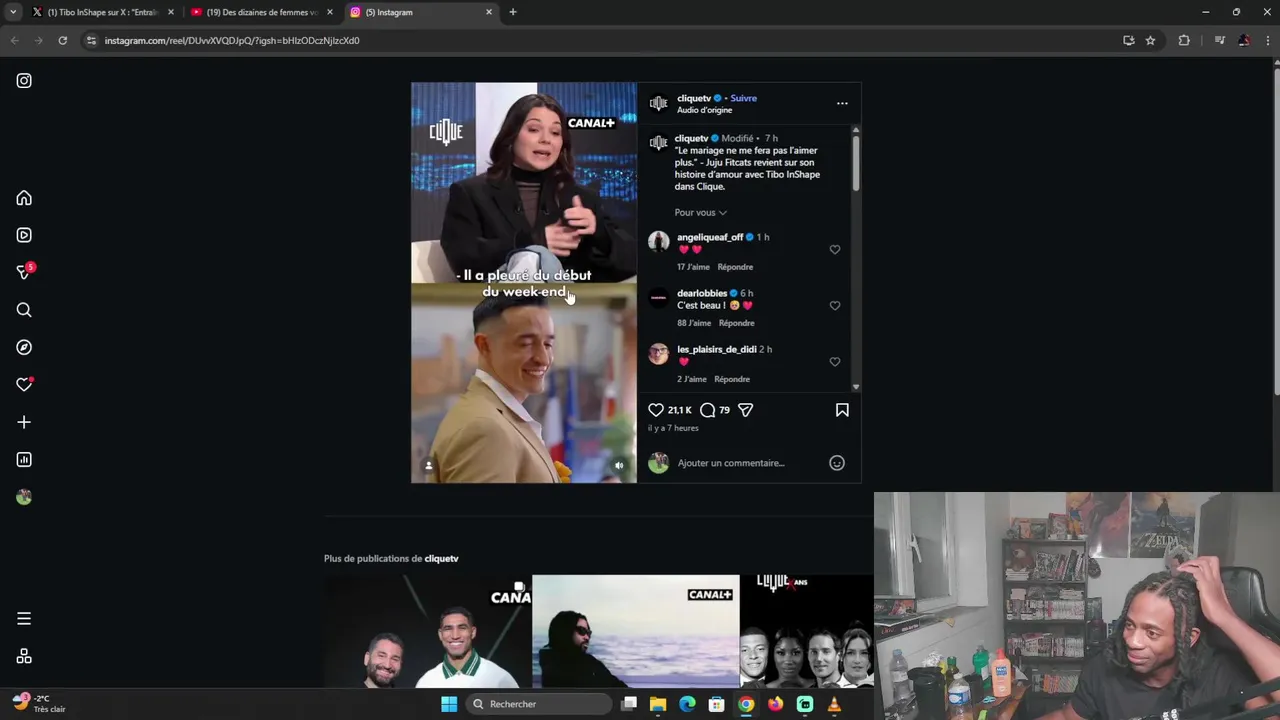Screen dimensions: 1280x720
Task: Show tagged people icon on reel
Action: pos(429,466)
